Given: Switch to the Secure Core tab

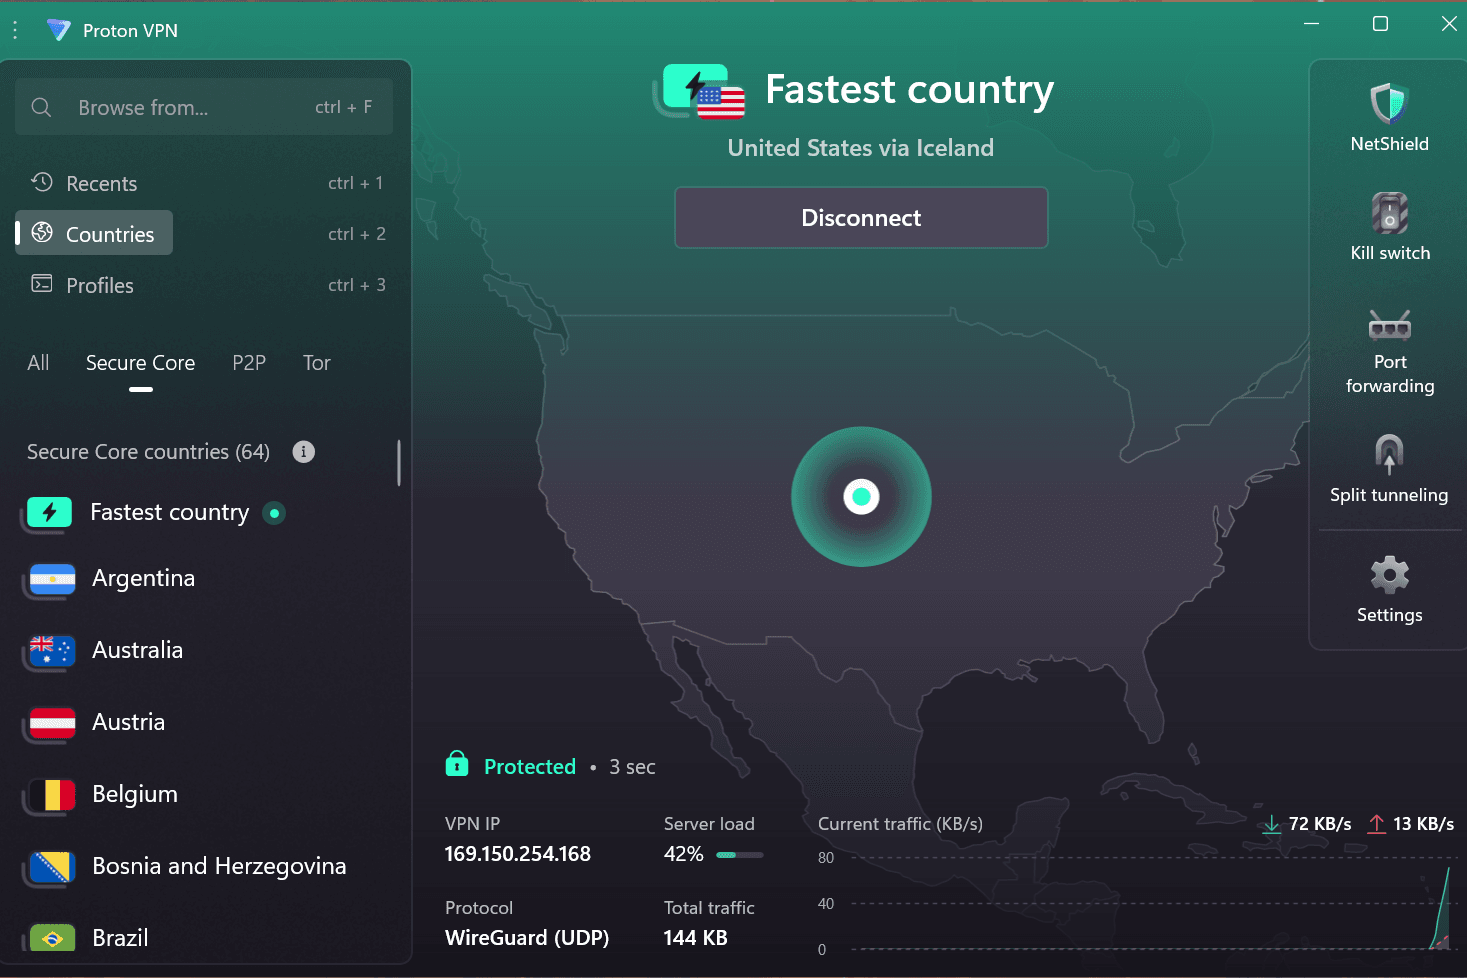Looking at the screenshot, I should pos(140,363).
